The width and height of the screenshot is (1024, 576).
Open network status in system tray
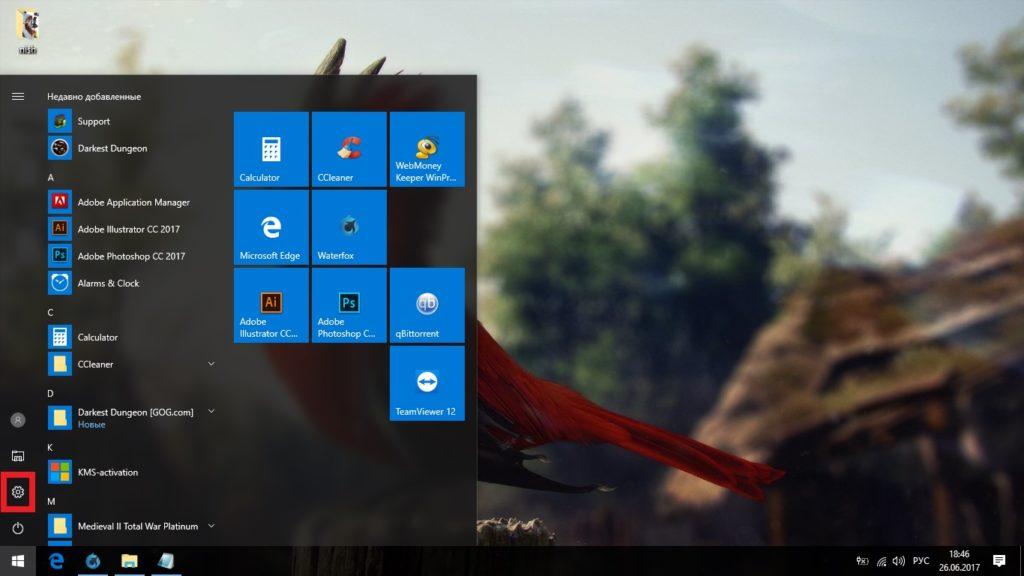coord(882,561)
